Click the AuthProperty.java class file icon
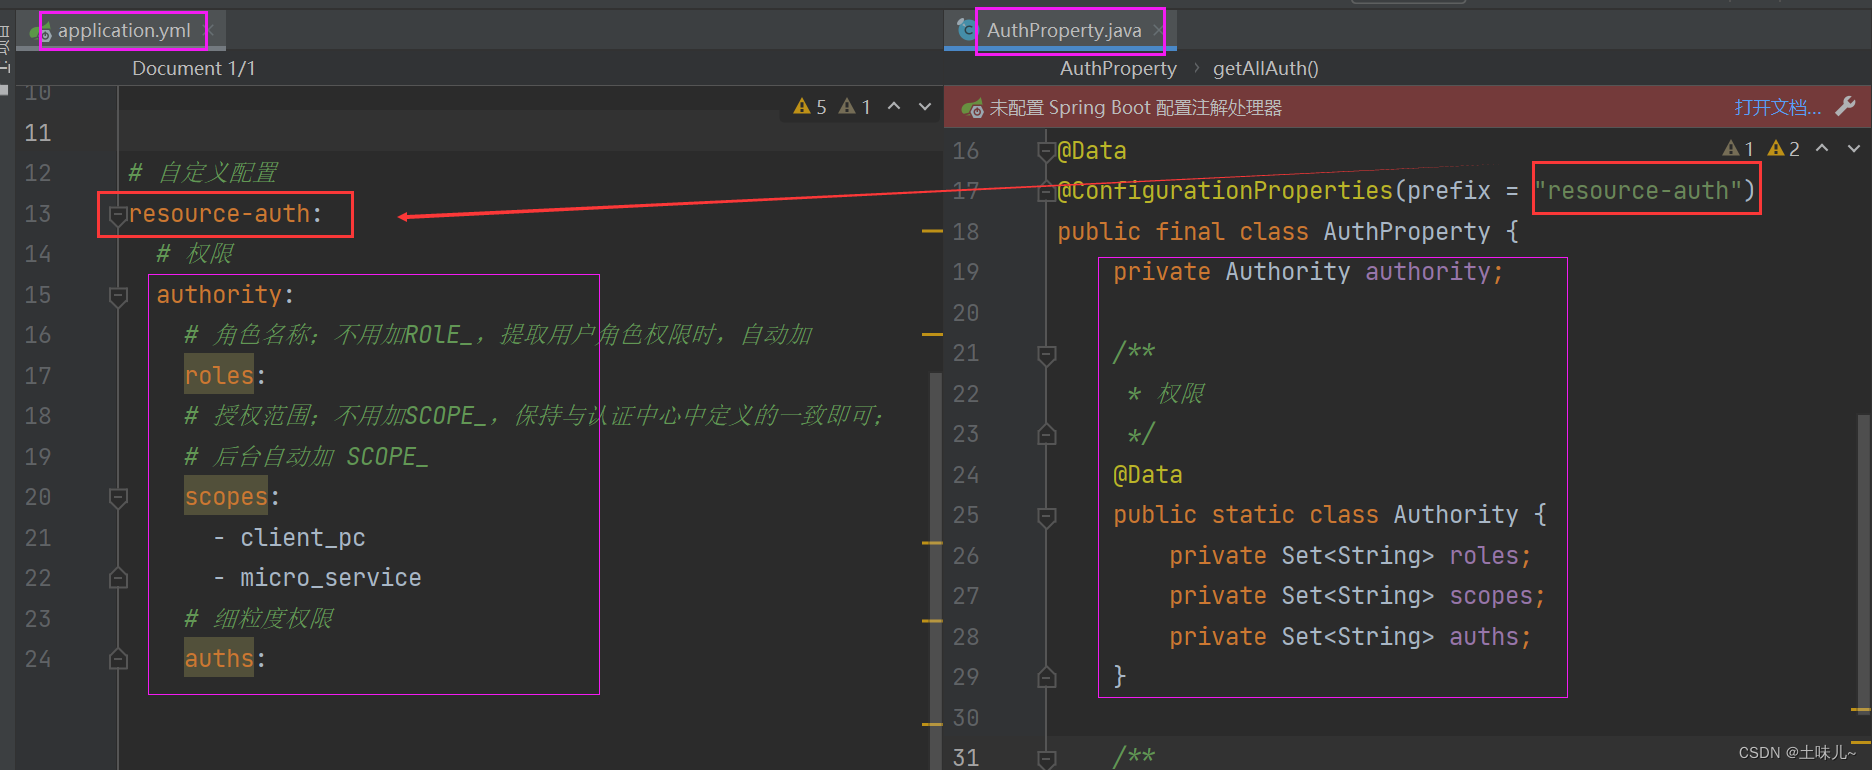Screen dimensions: 1872x770 click(967, 30)
